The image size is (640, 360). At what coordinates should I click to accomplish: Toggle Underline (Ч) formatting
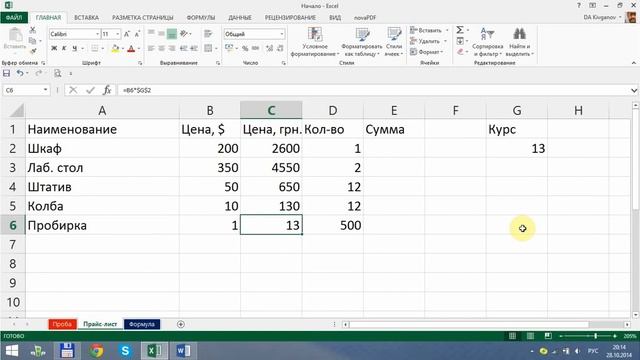74,49
